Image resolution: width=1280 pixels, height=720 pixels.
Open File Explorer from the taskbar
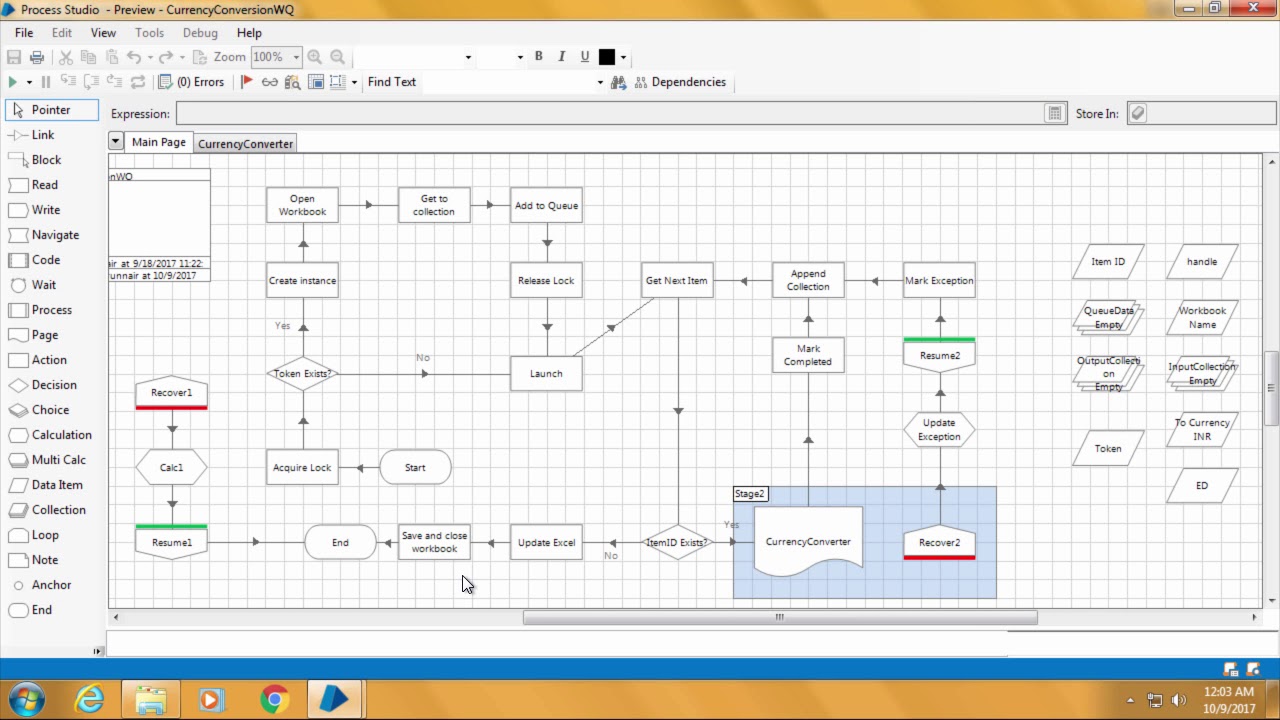click(x=151, y=698)
